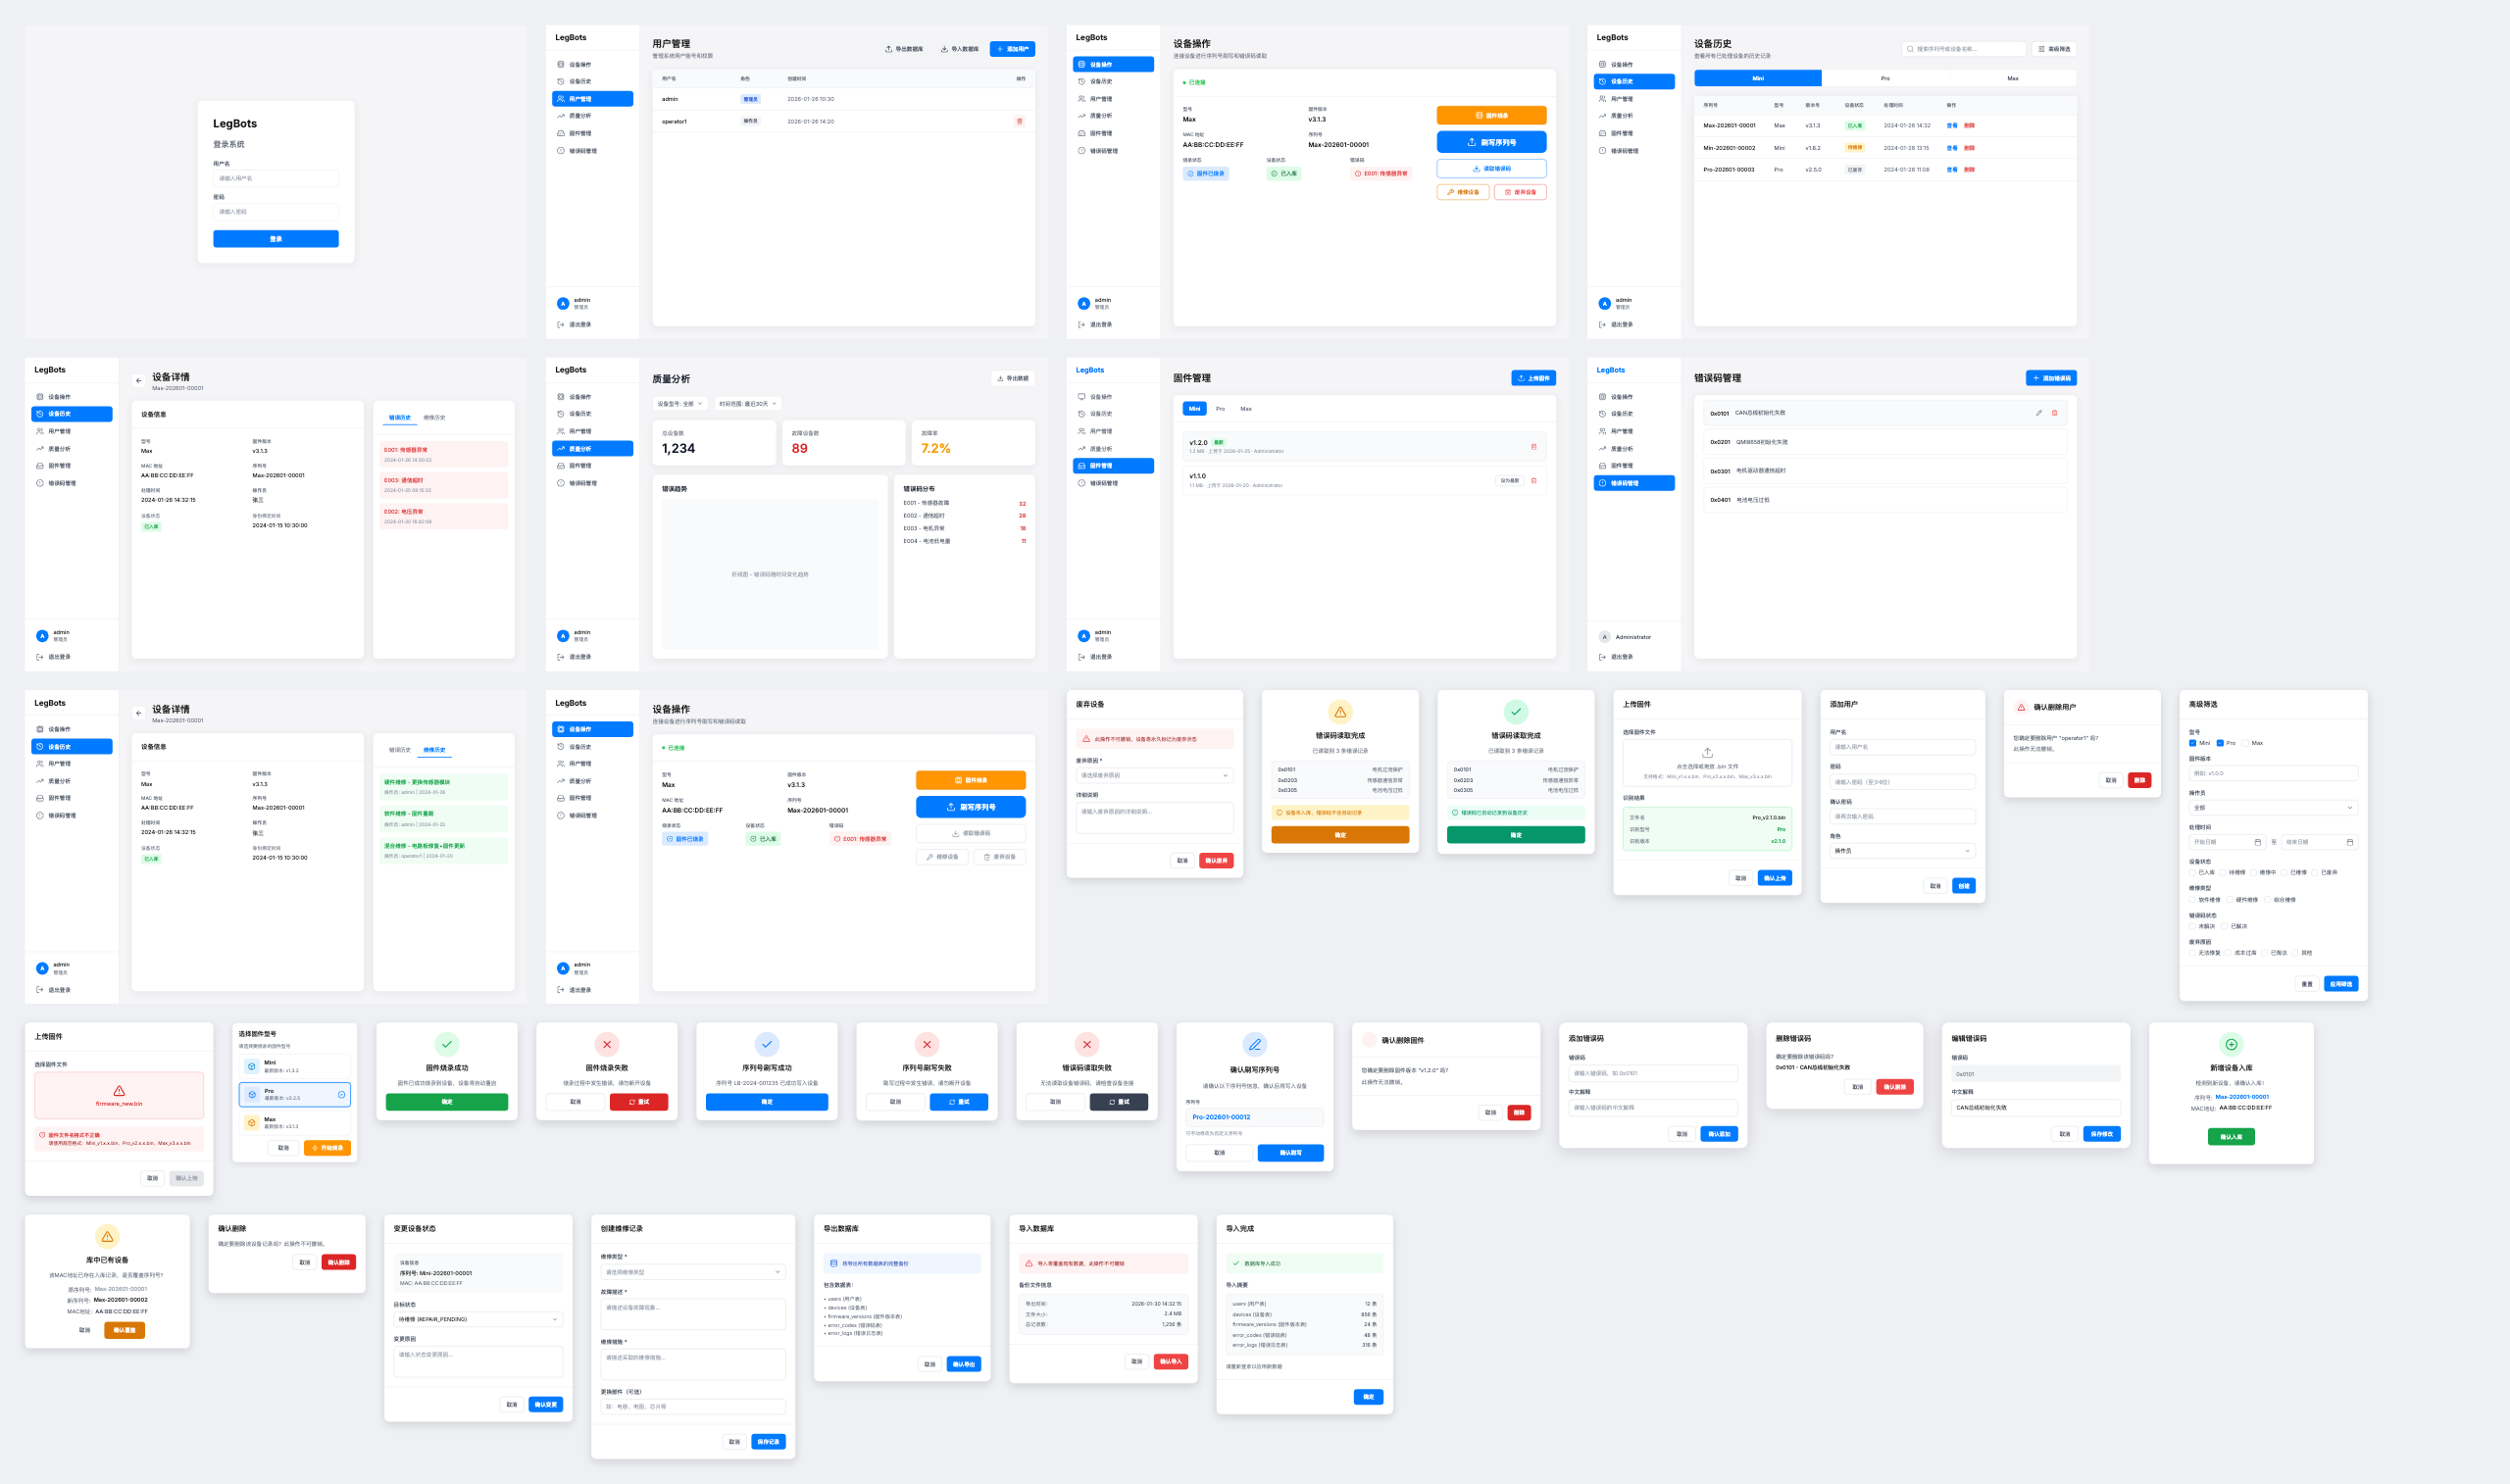Select Mini model cube in 选择固件型号

(x=252, y=1066)
